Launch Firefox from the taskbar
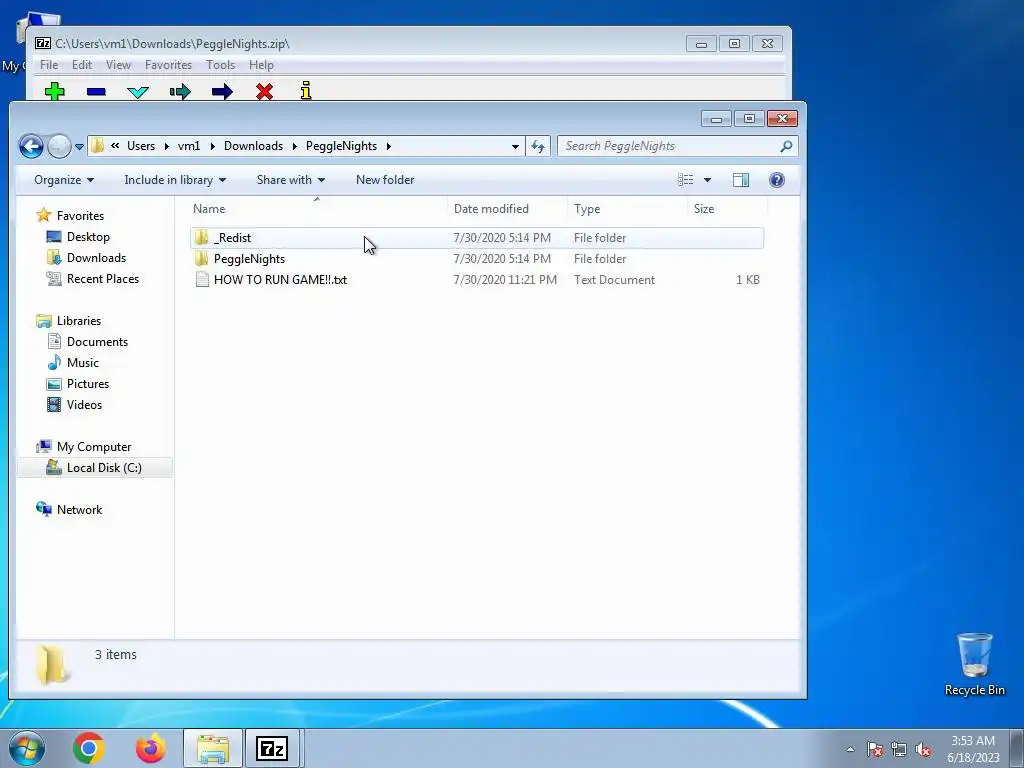Image resolution: width=1024 pixels, height=768 pixels. 150,748
